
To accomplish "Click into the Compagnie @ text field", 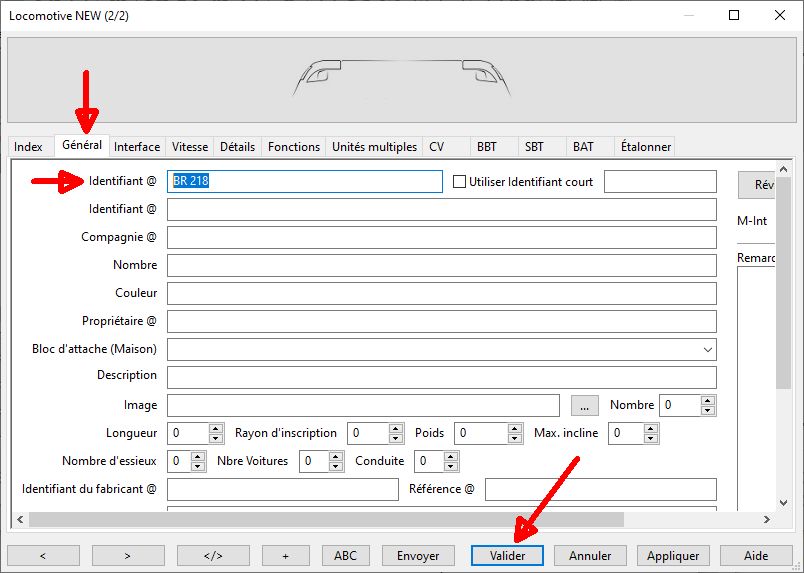I will (441, 238).
